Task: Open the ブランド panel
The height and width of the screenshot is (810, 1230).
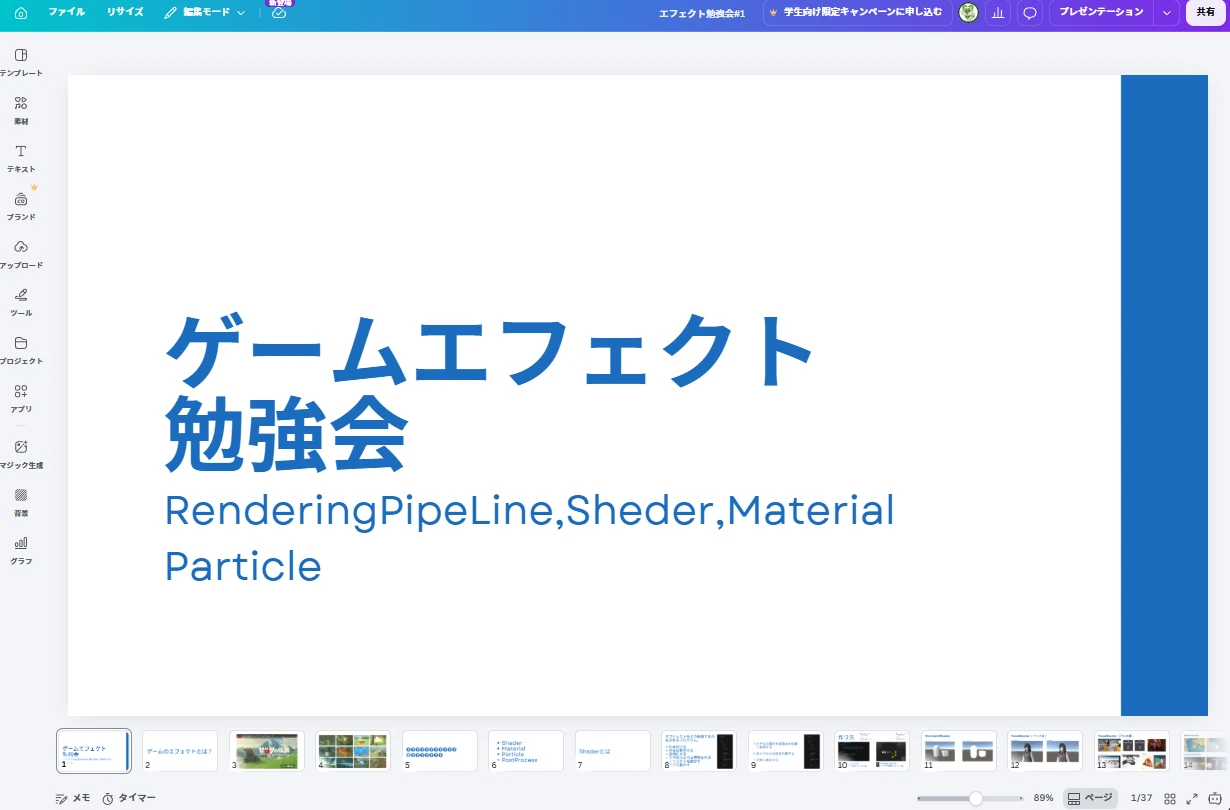Action: coord(21,206)
